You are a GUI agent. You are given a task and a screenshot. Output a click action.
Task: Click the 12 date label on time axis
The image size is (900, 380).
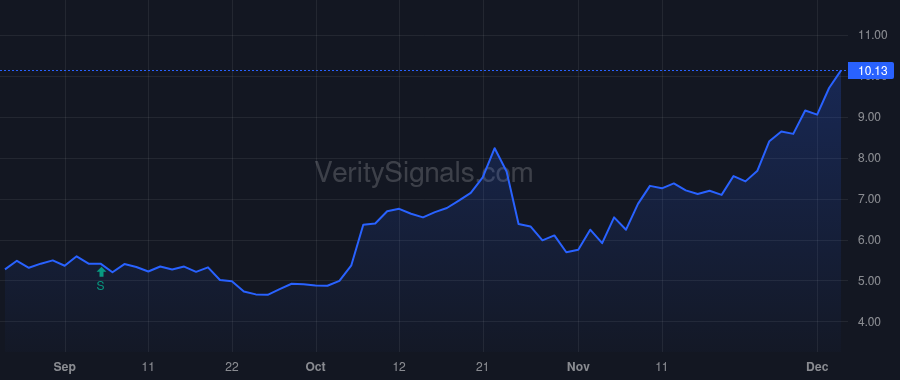(x=399, y=367)
